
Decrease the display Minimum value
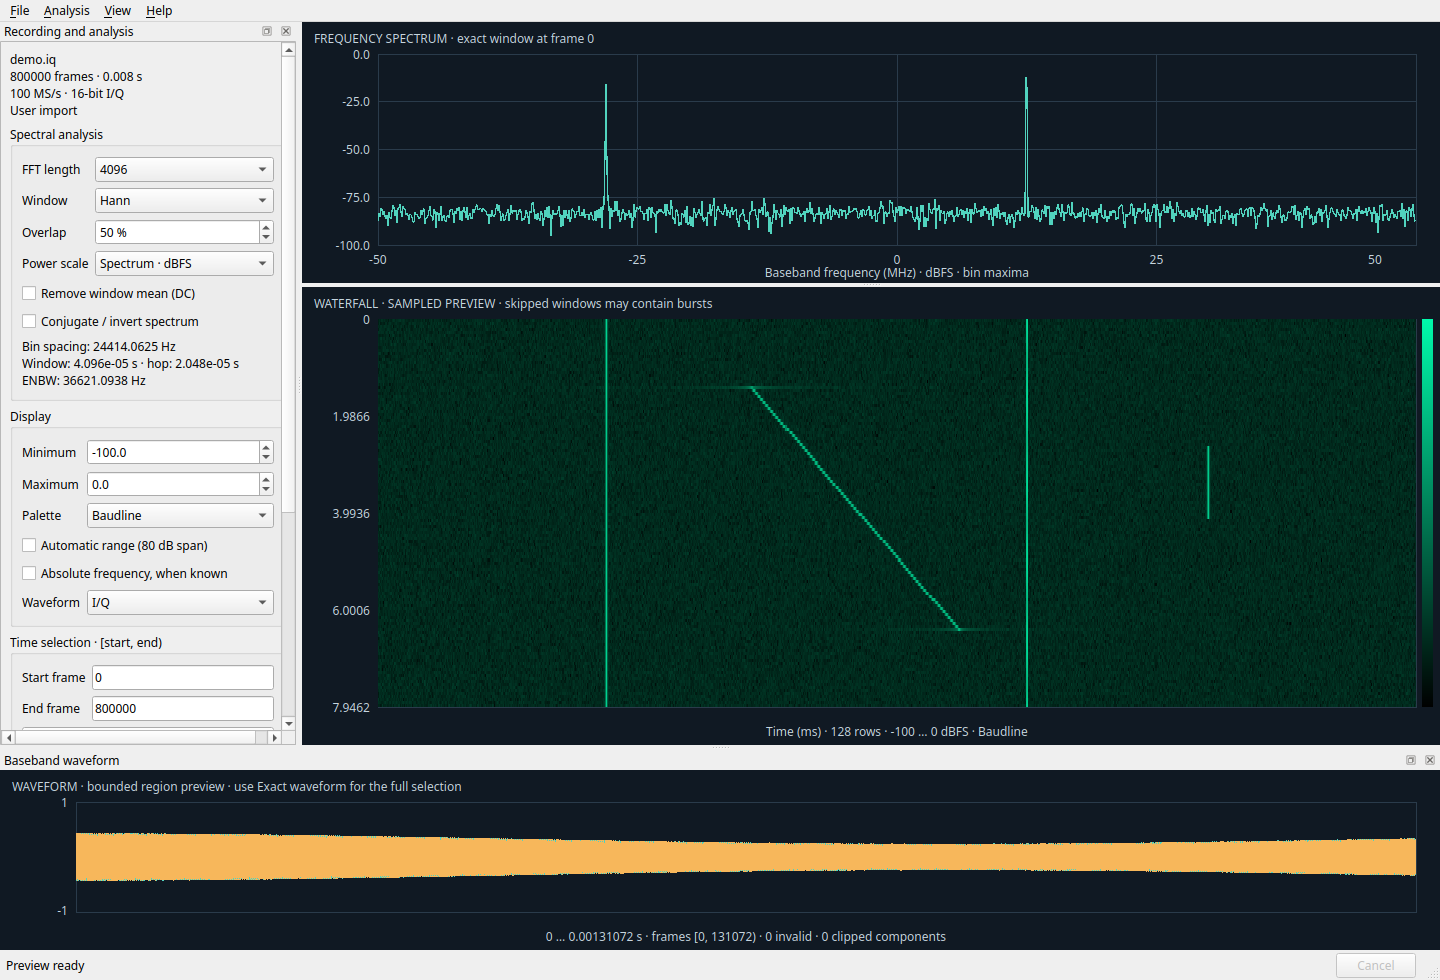point(266,458)
